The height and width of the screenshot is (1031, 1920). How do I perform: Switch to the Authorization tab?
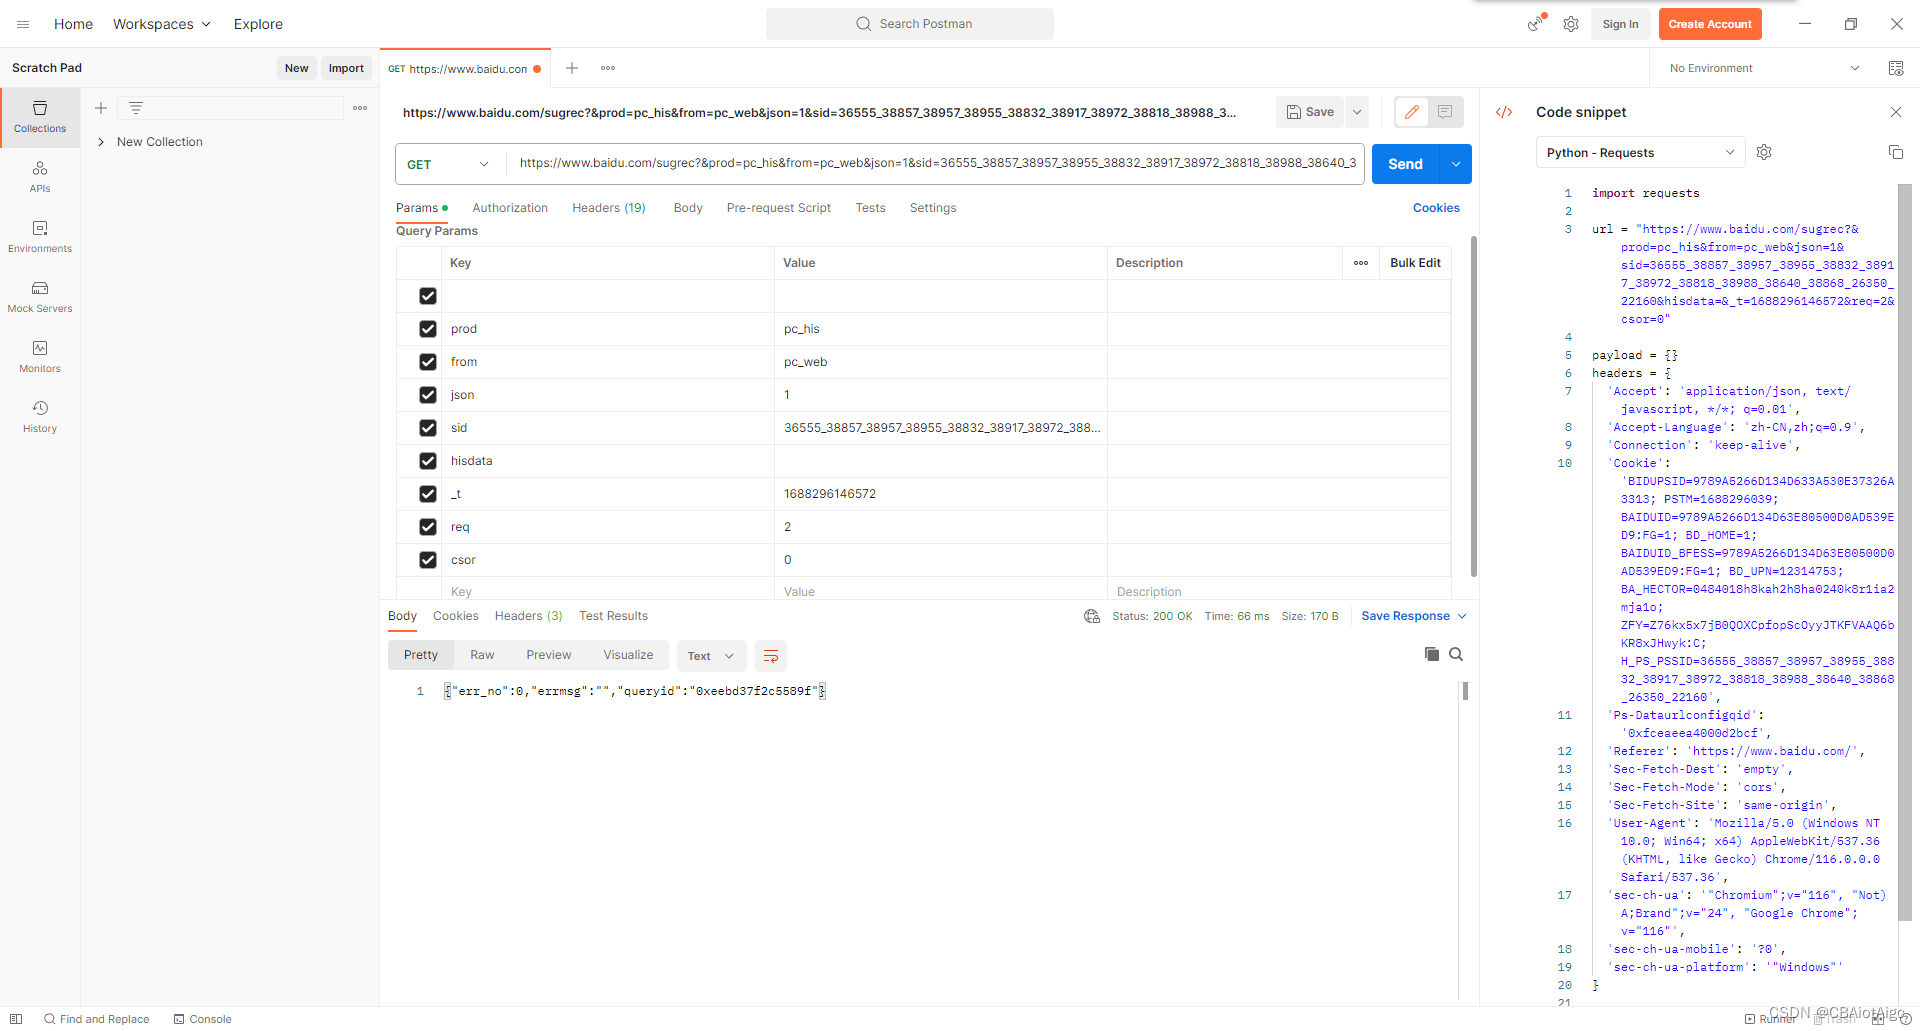pos(510,208)
